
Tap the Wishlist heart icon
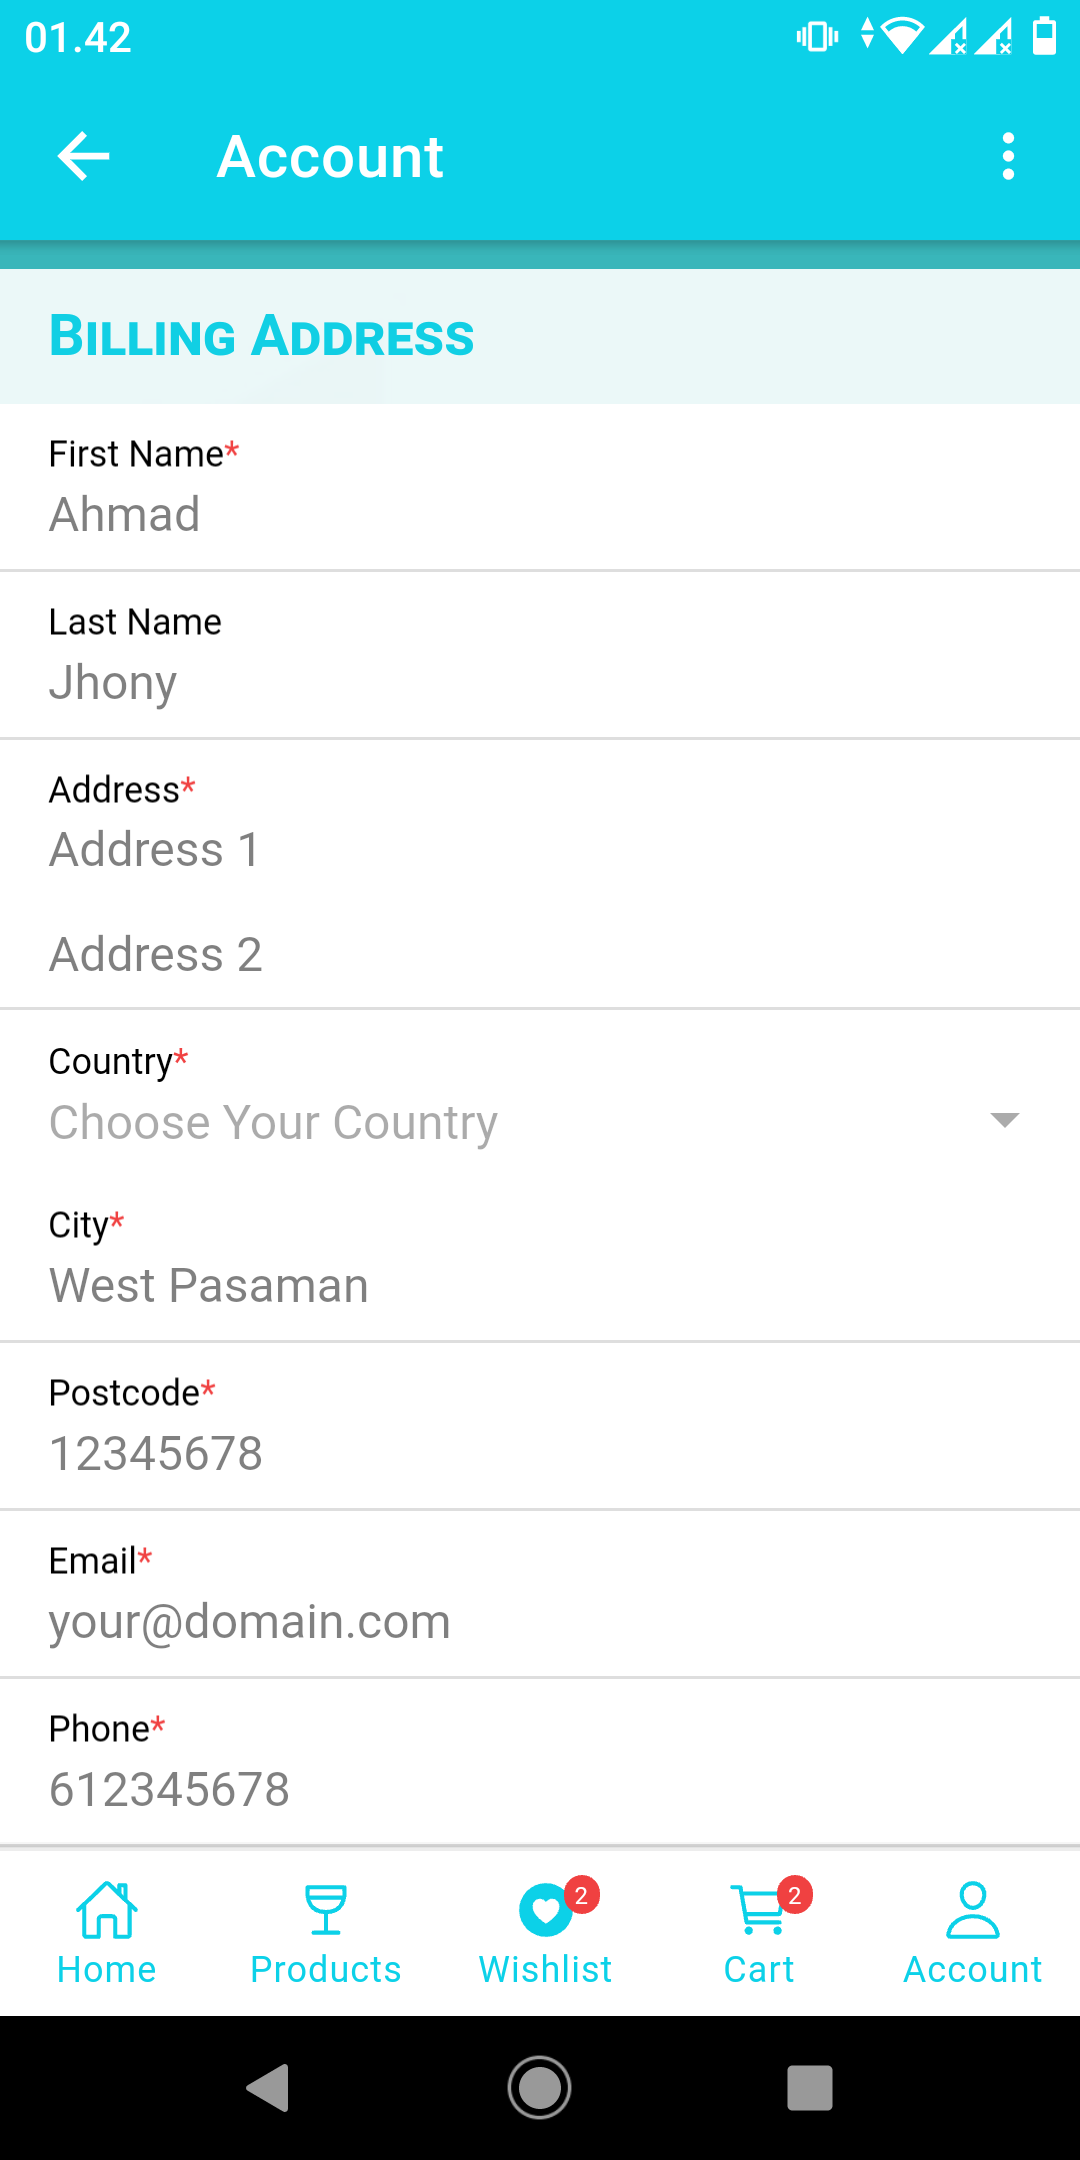pyautogui.click(x=546, y=1910)
